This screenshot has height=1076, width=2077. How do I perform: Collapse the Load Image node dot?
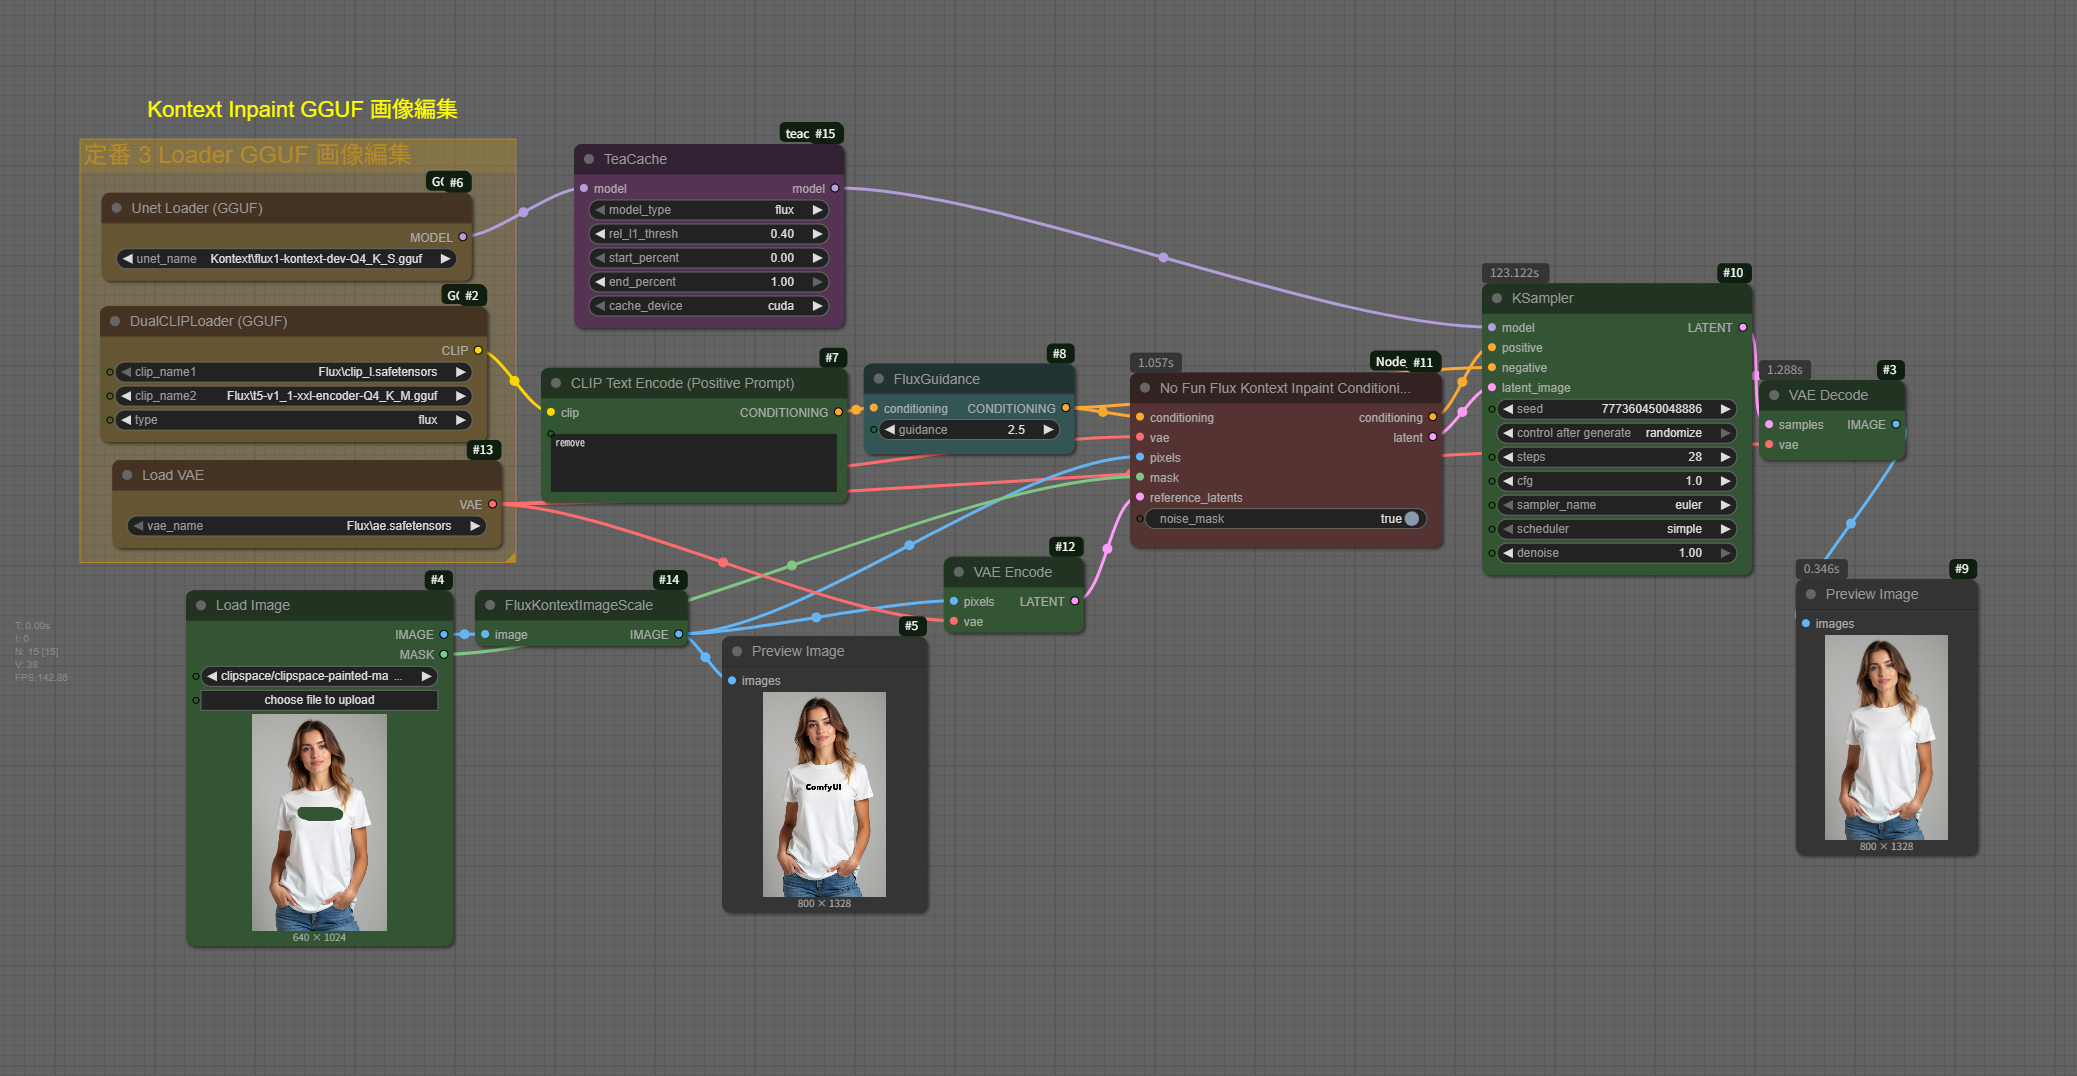201,605
